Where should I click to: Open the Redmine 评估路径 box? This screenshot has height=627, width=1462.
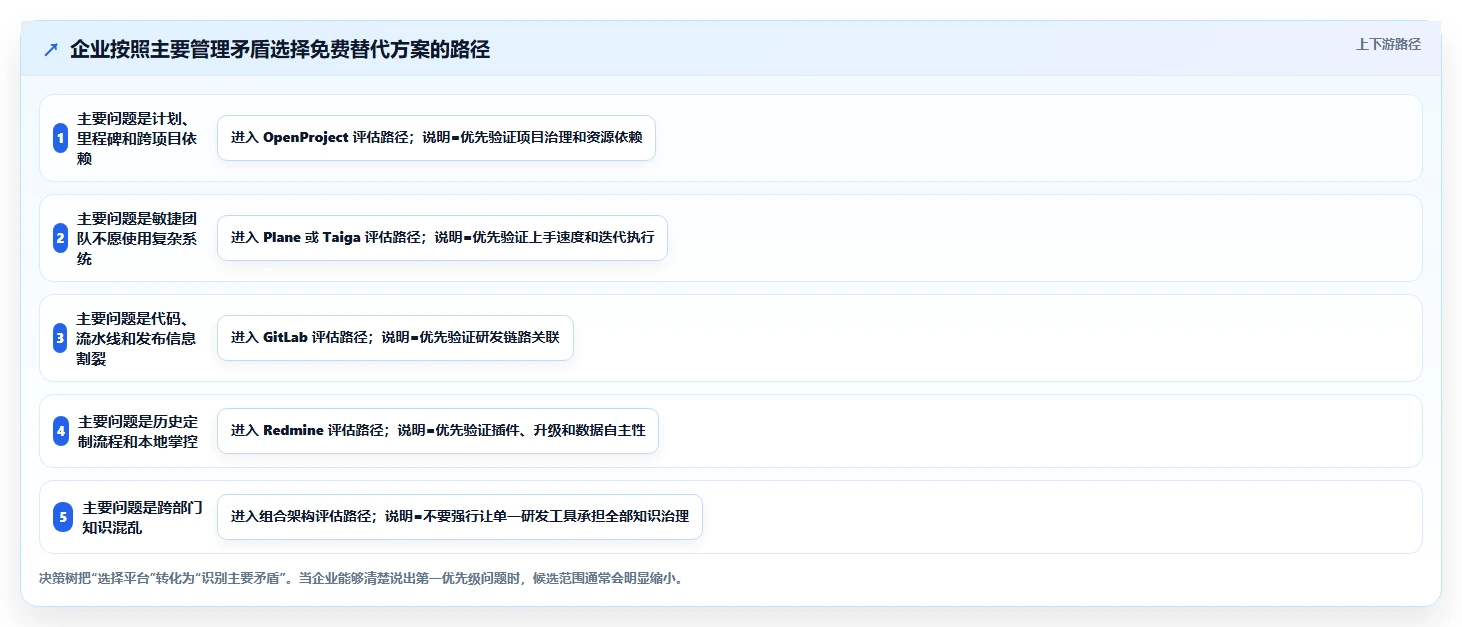pyautogui.click(x=438, y=431)
